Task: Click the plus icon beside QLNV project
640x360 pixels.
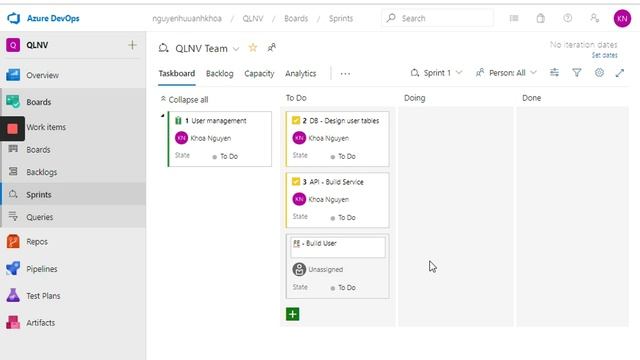Action: pyautogui.click(x=132, y=45)
